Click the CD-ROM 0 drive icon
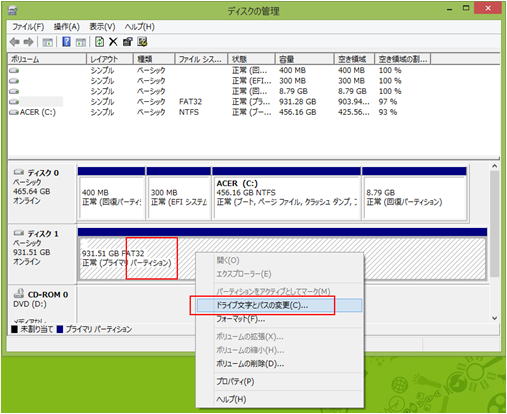Screen dimensions: 507x414 (19, 294)
